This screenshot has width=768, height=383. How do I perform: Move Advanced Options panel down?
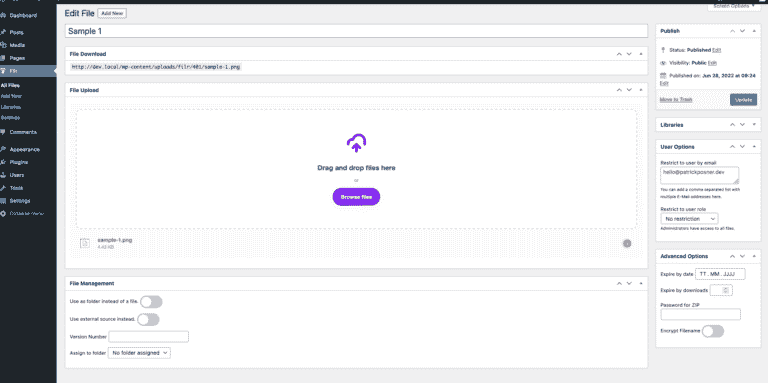click(x=743, y=256)
